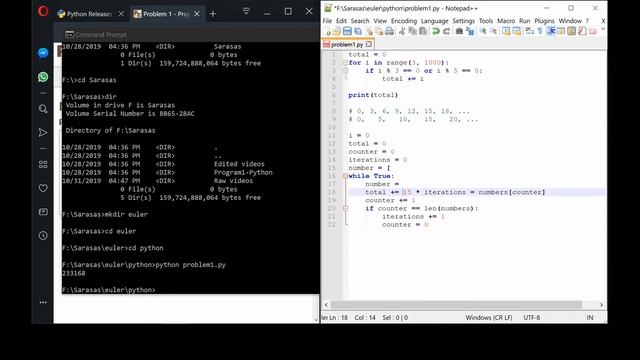Click the Define Your Language toolbar icon
Image resolution: width=640 pixels, height=360 pixels.
(561, 31)
